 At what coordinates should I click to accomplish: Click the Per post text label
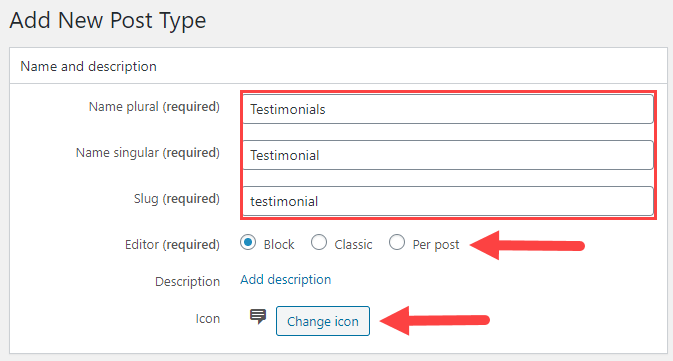436,245
